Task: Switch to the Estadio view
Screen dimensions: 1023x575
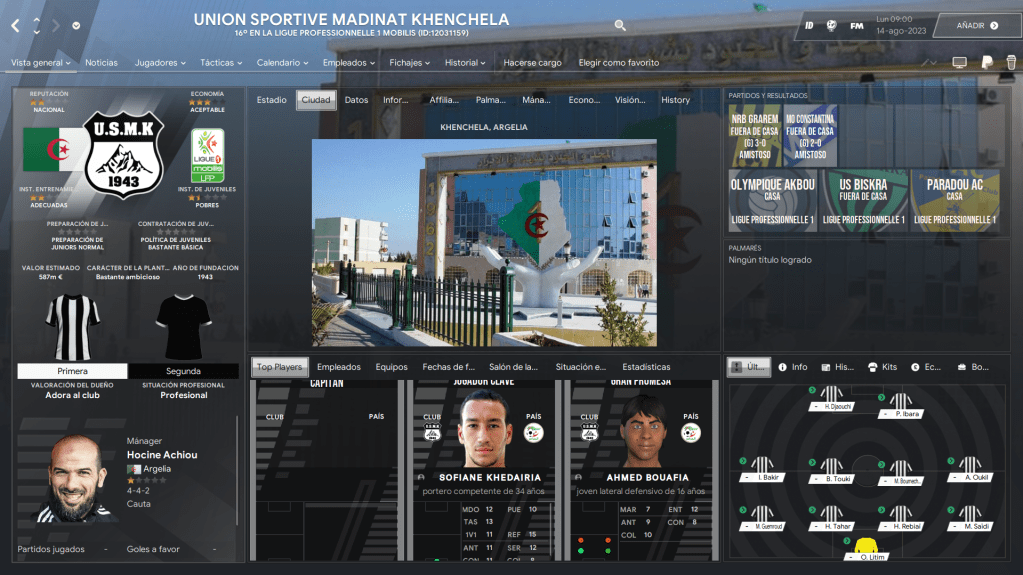Action: tap(271, 100)
